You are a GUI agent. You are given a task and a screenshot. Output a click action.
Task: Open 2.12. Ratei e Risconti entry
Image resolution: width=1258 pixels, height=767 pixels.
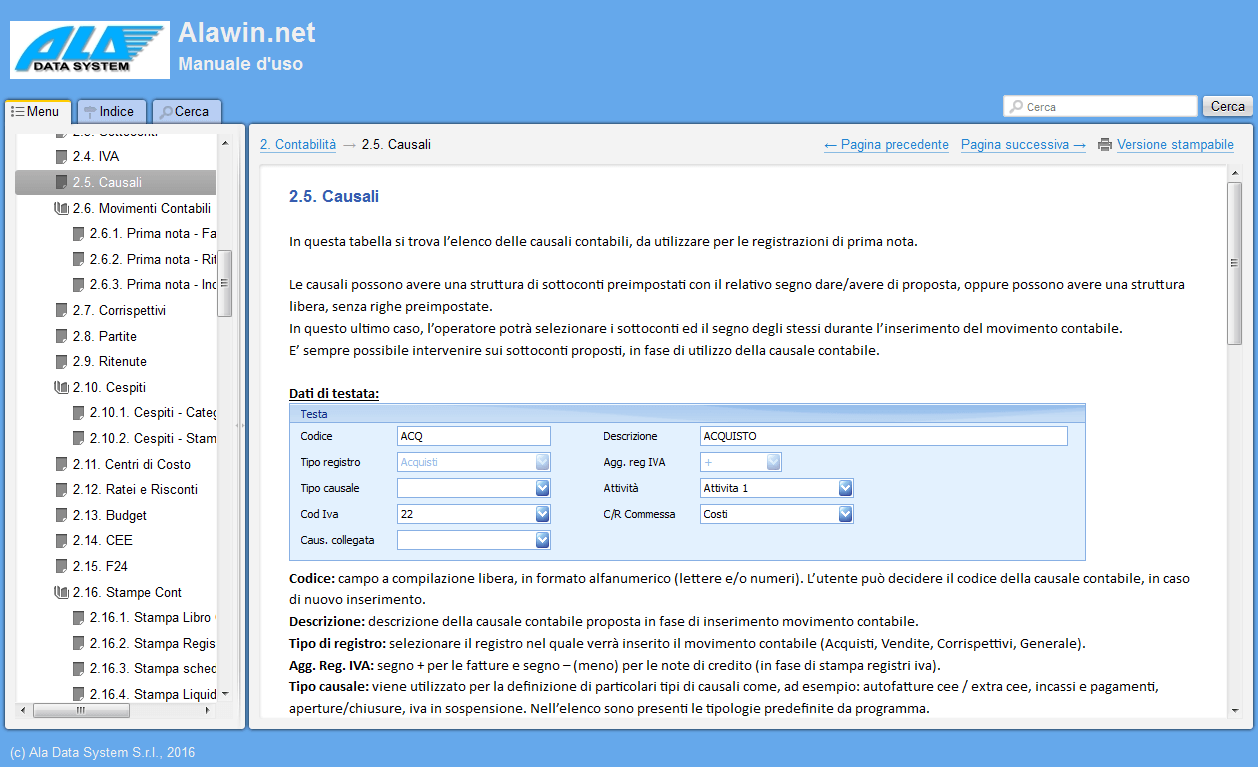pyautogui.click(x=135, y=489)
